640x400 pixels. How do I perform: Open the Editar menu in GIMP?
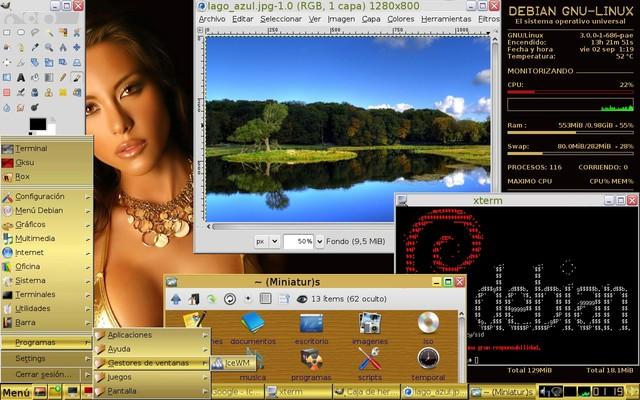pyautogui.click(x=242, y=19)
